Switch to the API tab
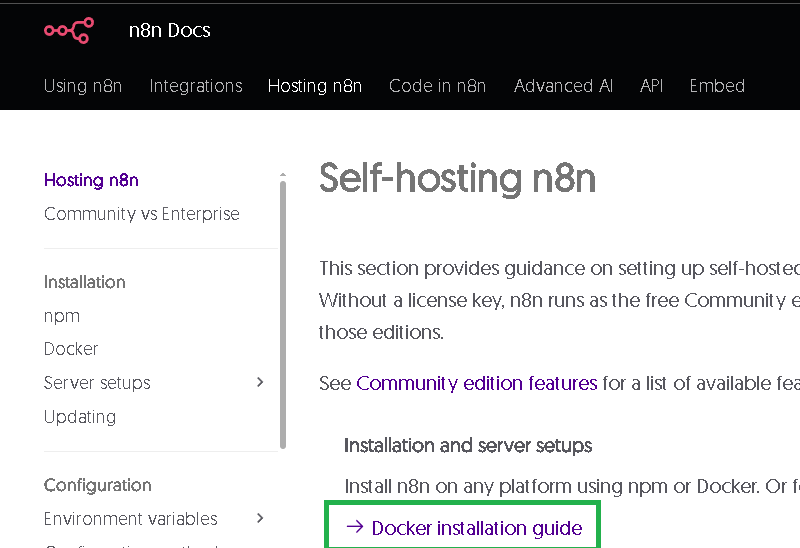The image size is (800, 548). [651, 86]
